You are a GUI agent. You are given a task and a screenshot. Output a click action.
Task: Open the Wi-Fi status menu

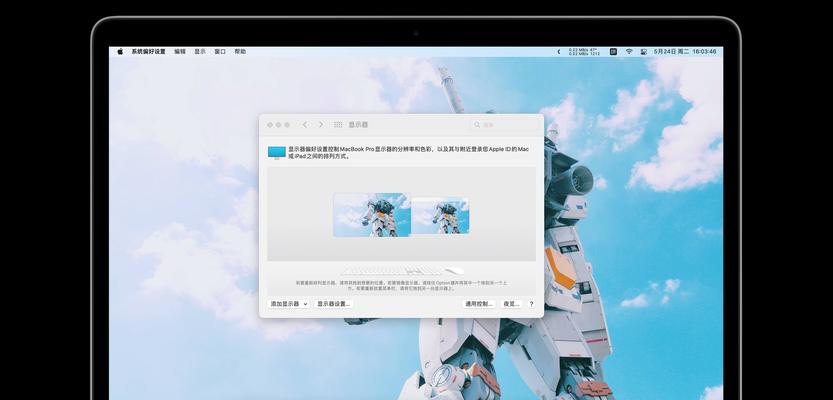pyautogui.click(x=629, y=52)
